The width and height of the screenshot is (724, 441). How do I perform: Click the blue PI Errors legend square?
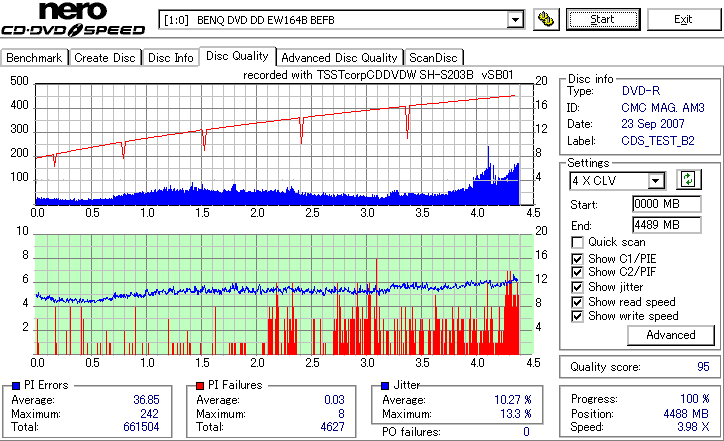[16, 385]
